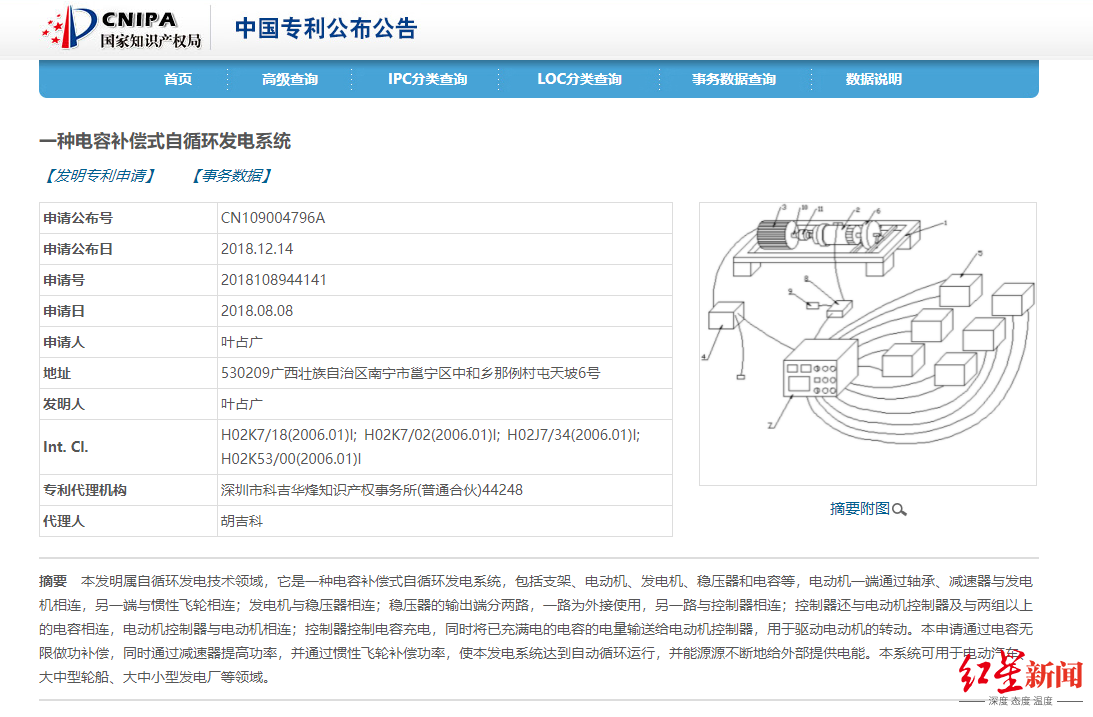Click the 专利代理机构 value cell
This screenshot has height=717, width=1093.
[x=371, y=490]
